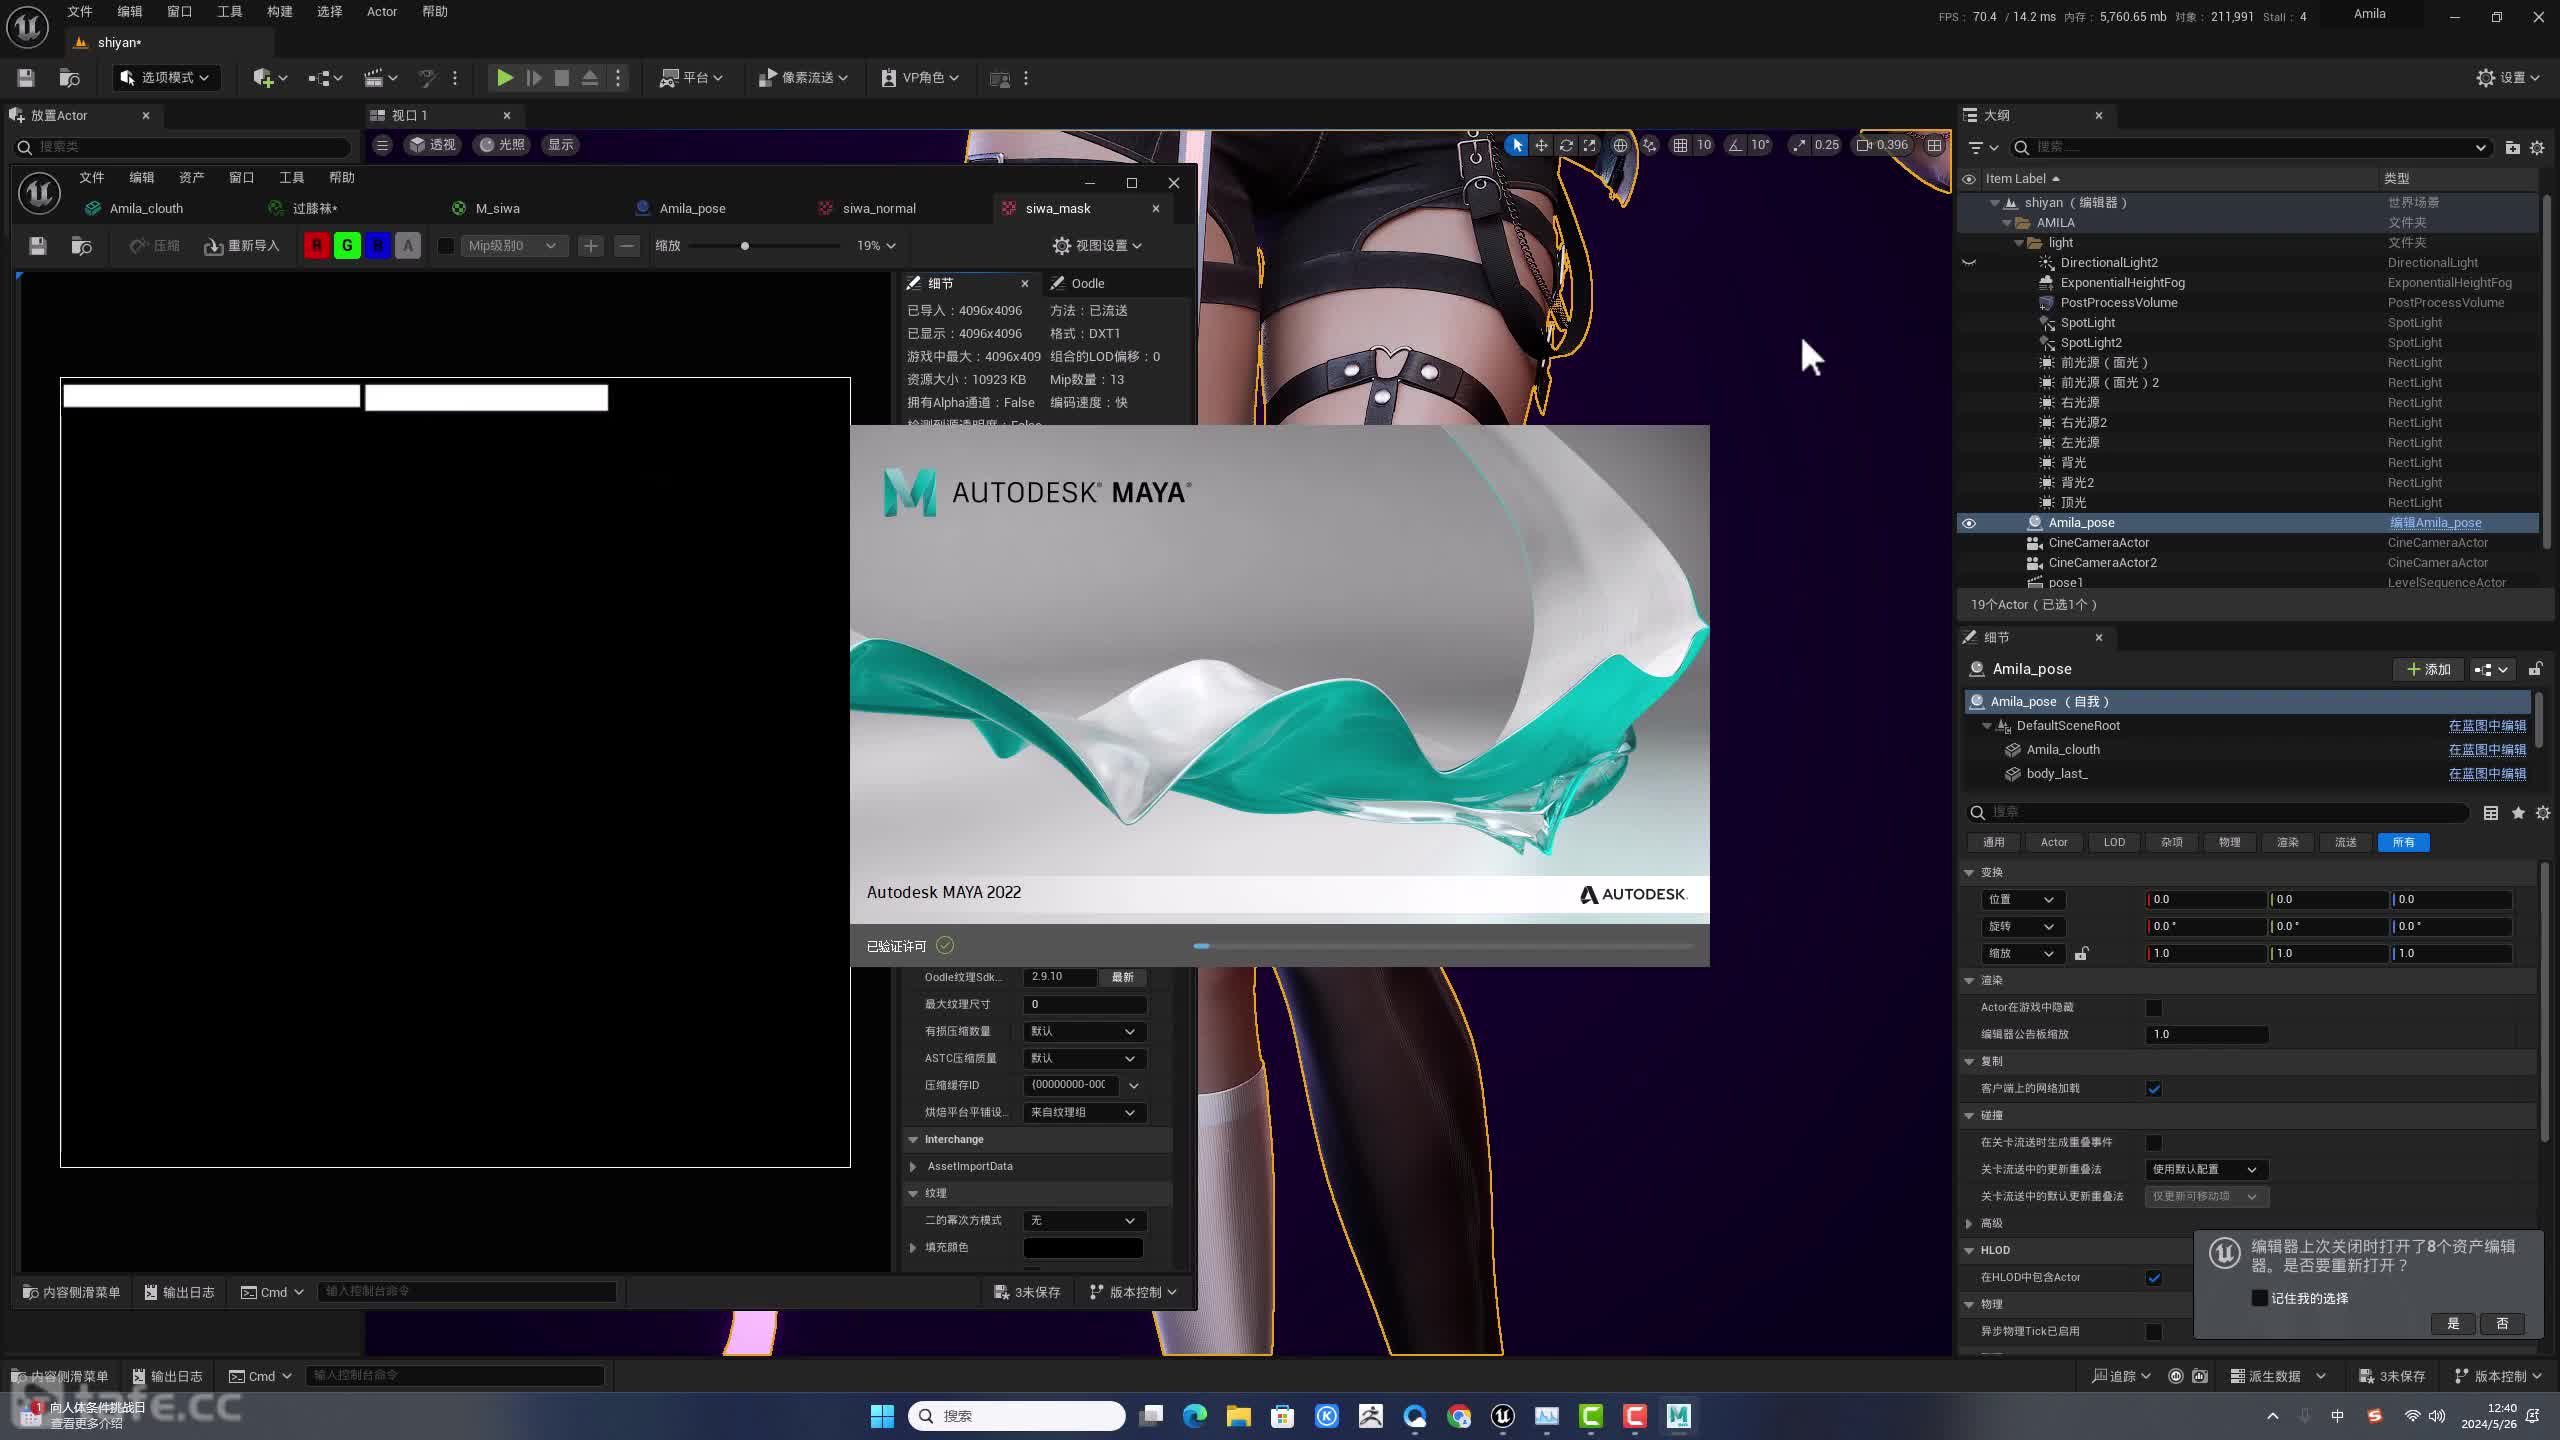Select the viewport rotate tool icon
The height and width of the screenshot is (1440, 2560).
(1566, 145)
